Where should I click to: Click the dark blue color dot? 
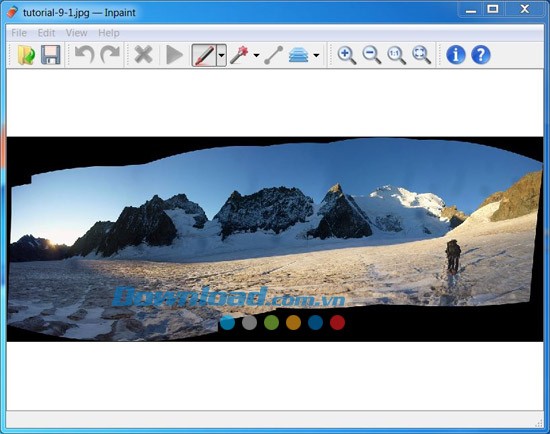click(315, 322)
